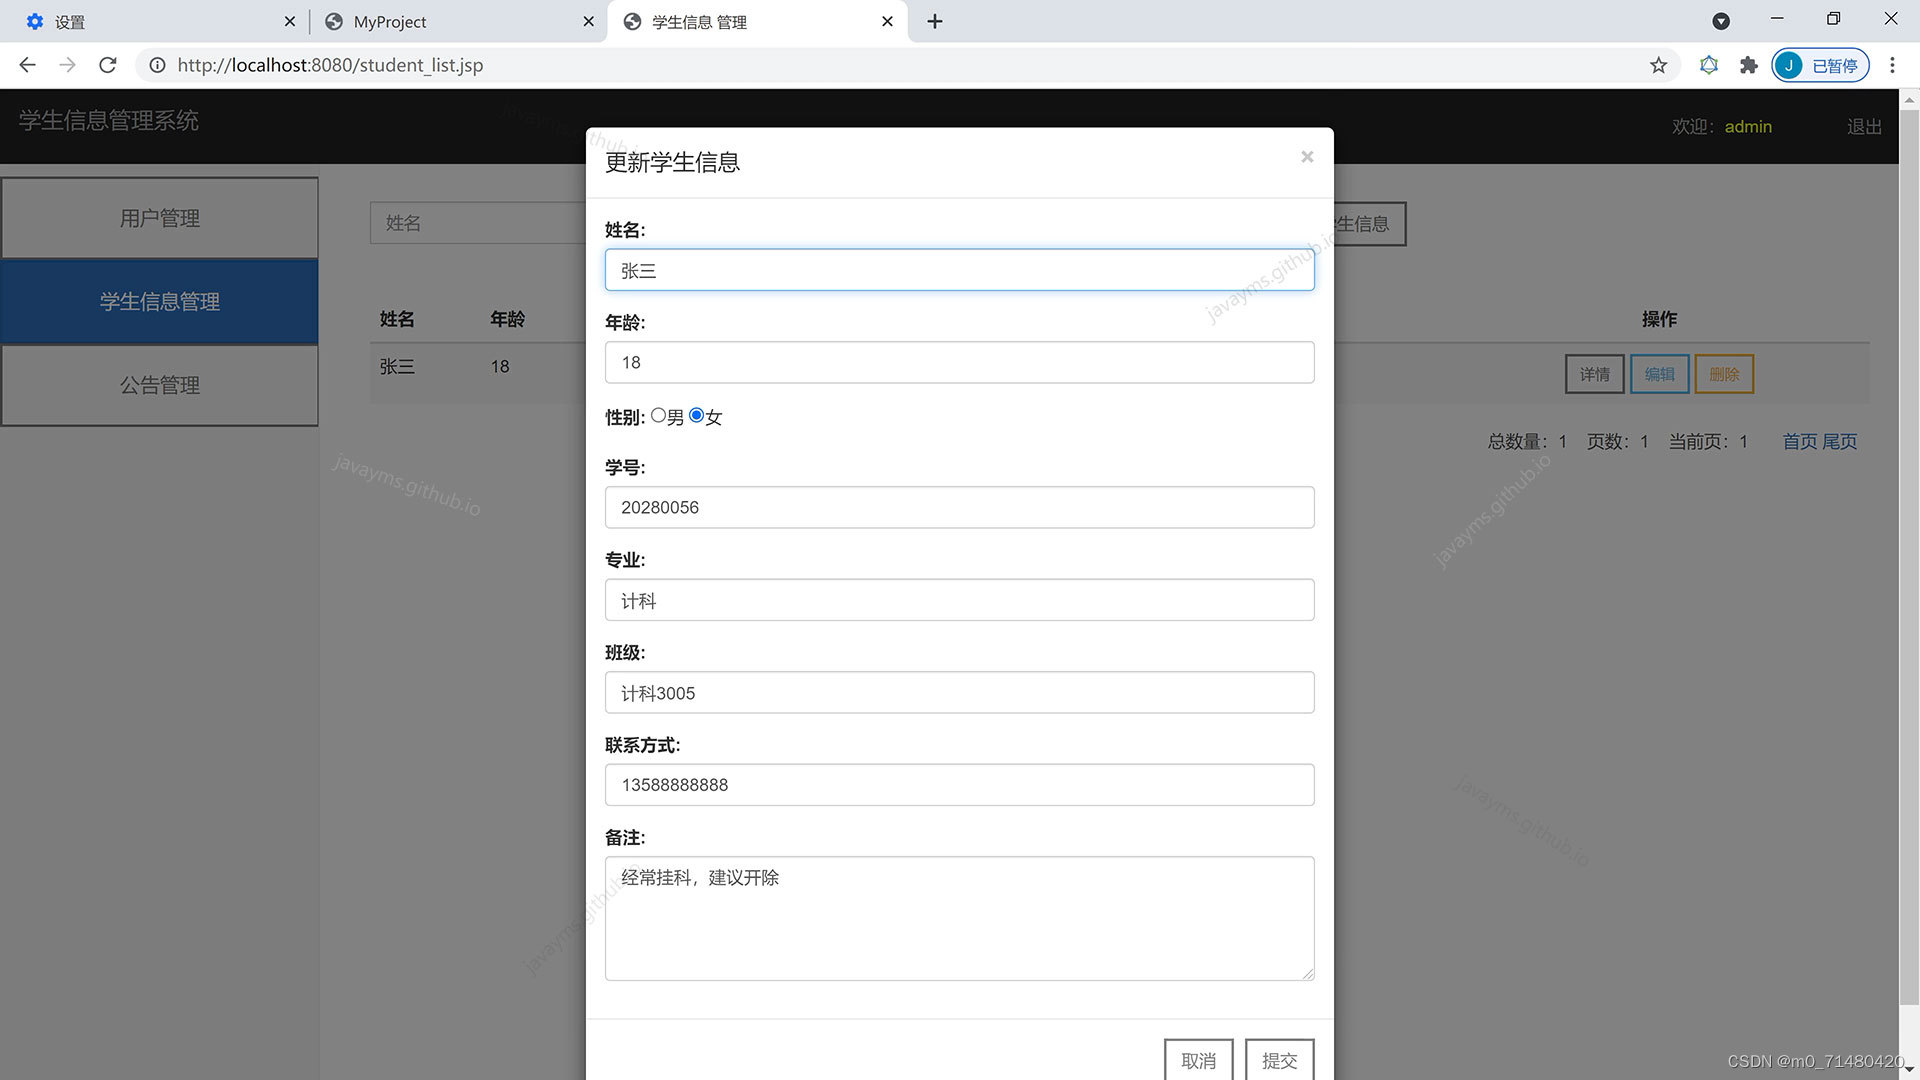Click the 专业 field showing 计科
The width and height of the screenshot is (1920, 1080).
tap(959, 600)
